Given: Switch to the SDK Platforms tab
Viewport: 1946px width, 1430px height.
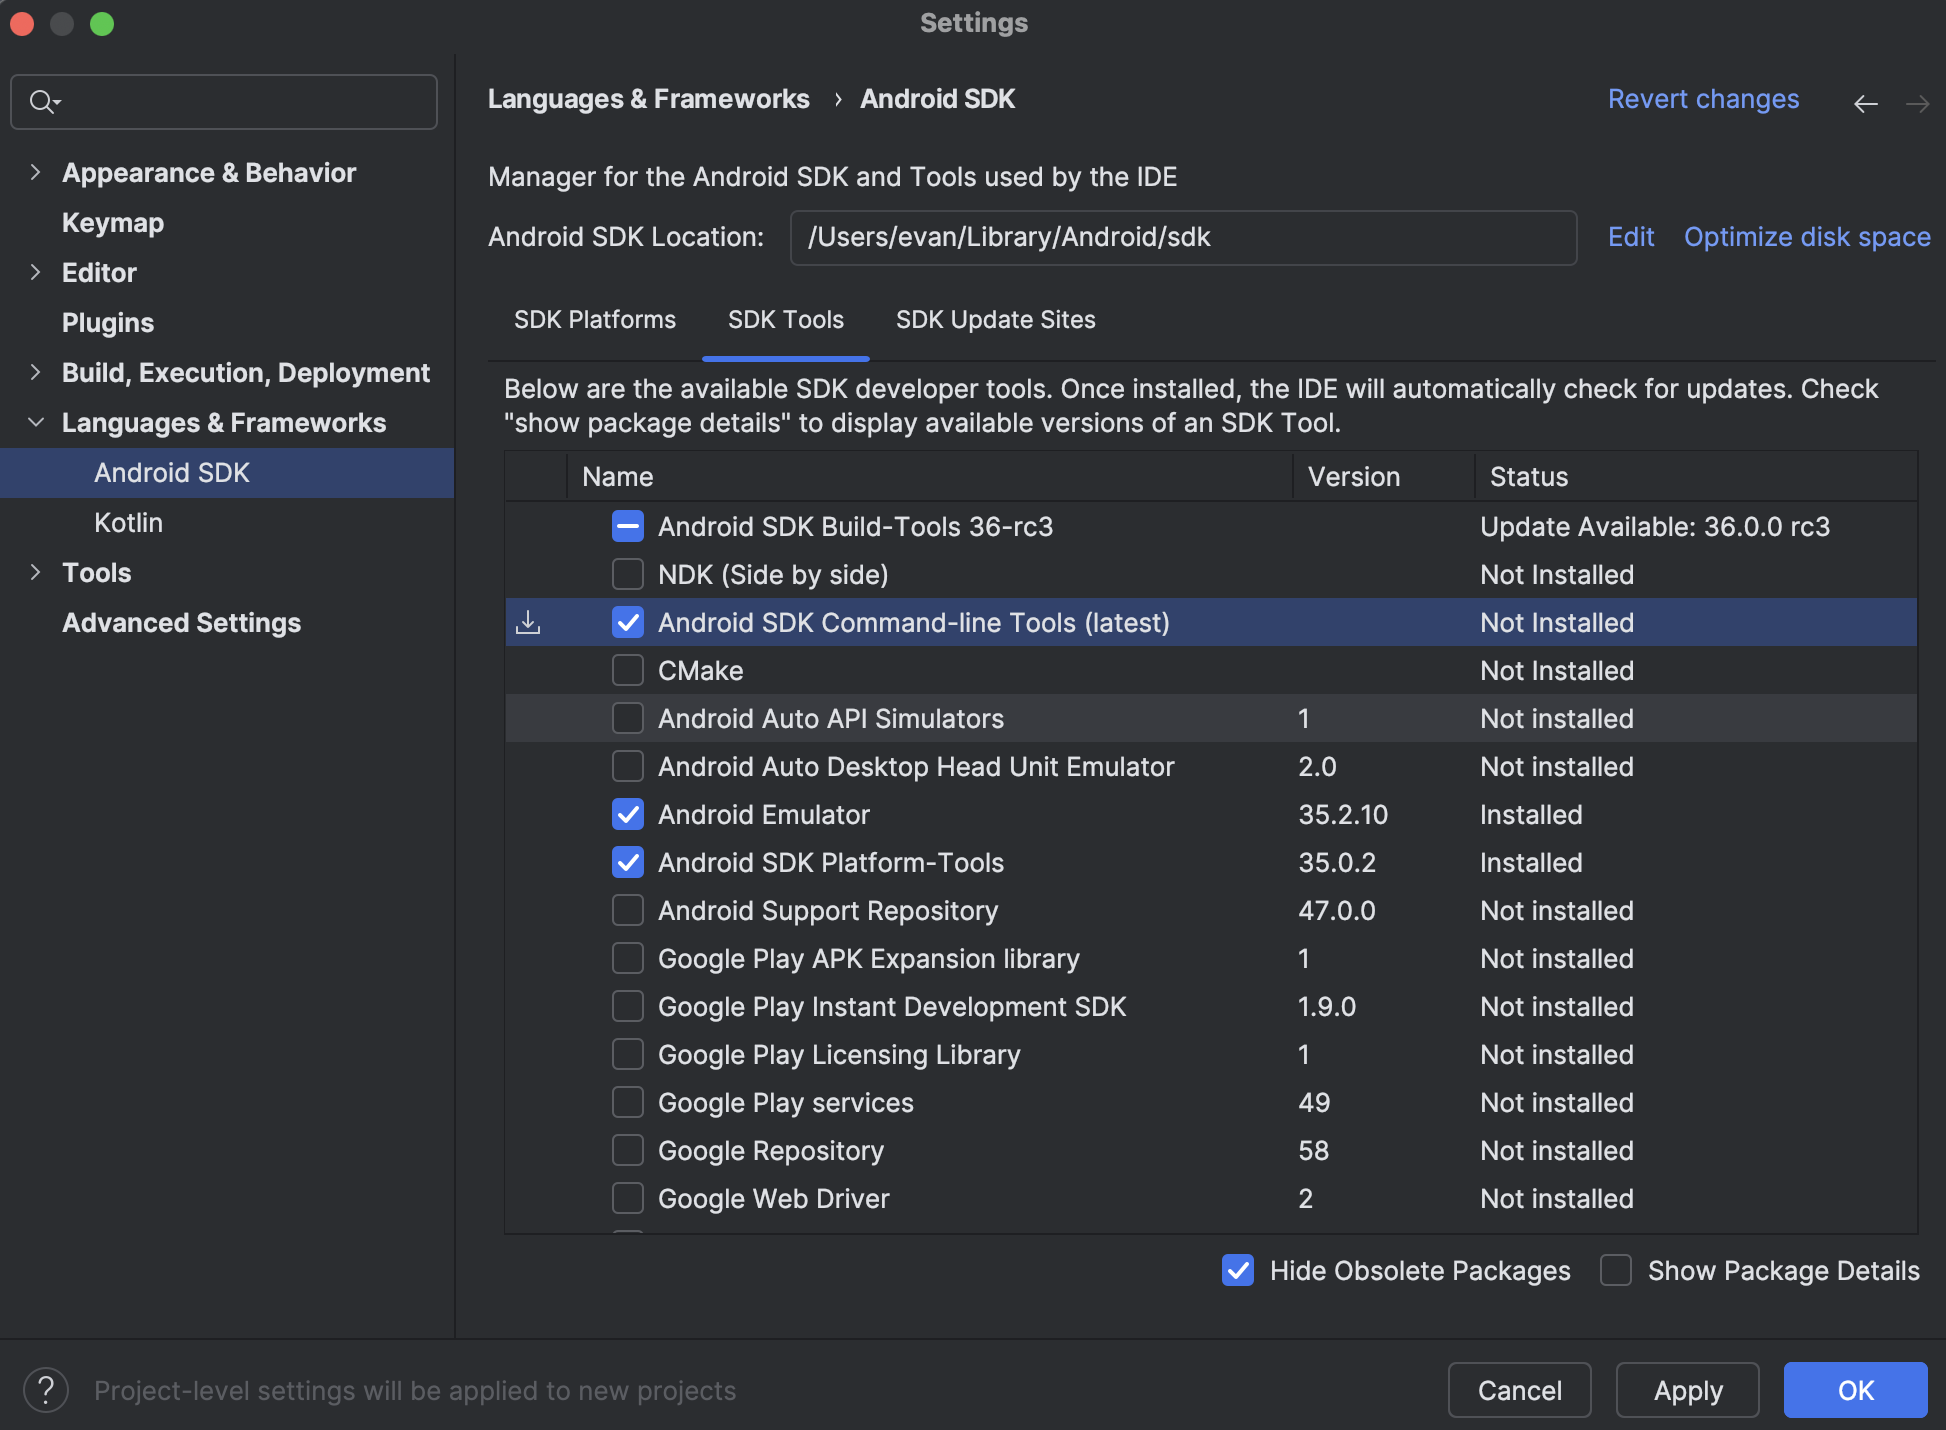Looking at the screenshot, I should click(x=595, y=320).
